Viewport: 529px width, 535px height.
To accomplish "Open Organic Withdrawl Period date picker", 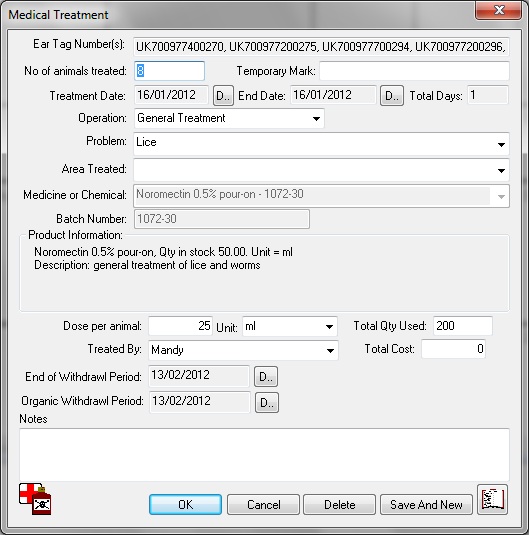I will click(267, 403).
